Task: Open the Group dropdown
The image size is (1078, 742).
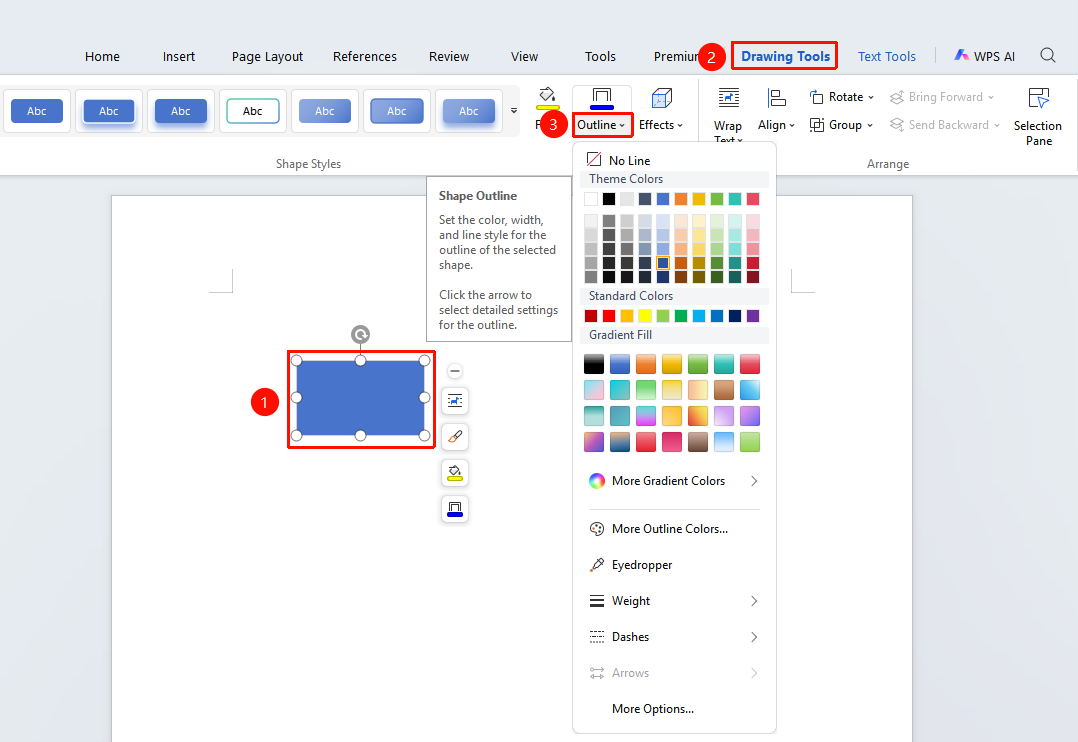Action: [842, 124]
